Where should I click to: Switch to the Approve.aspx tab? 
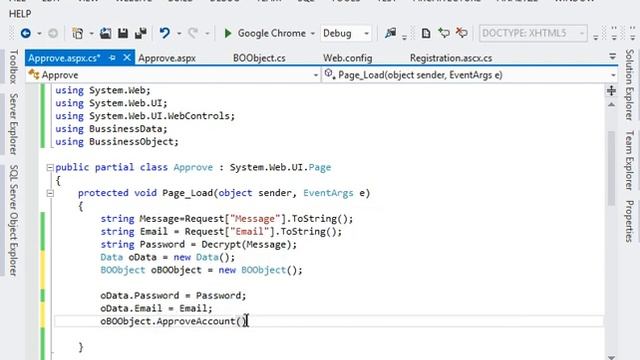pos(167,58)
